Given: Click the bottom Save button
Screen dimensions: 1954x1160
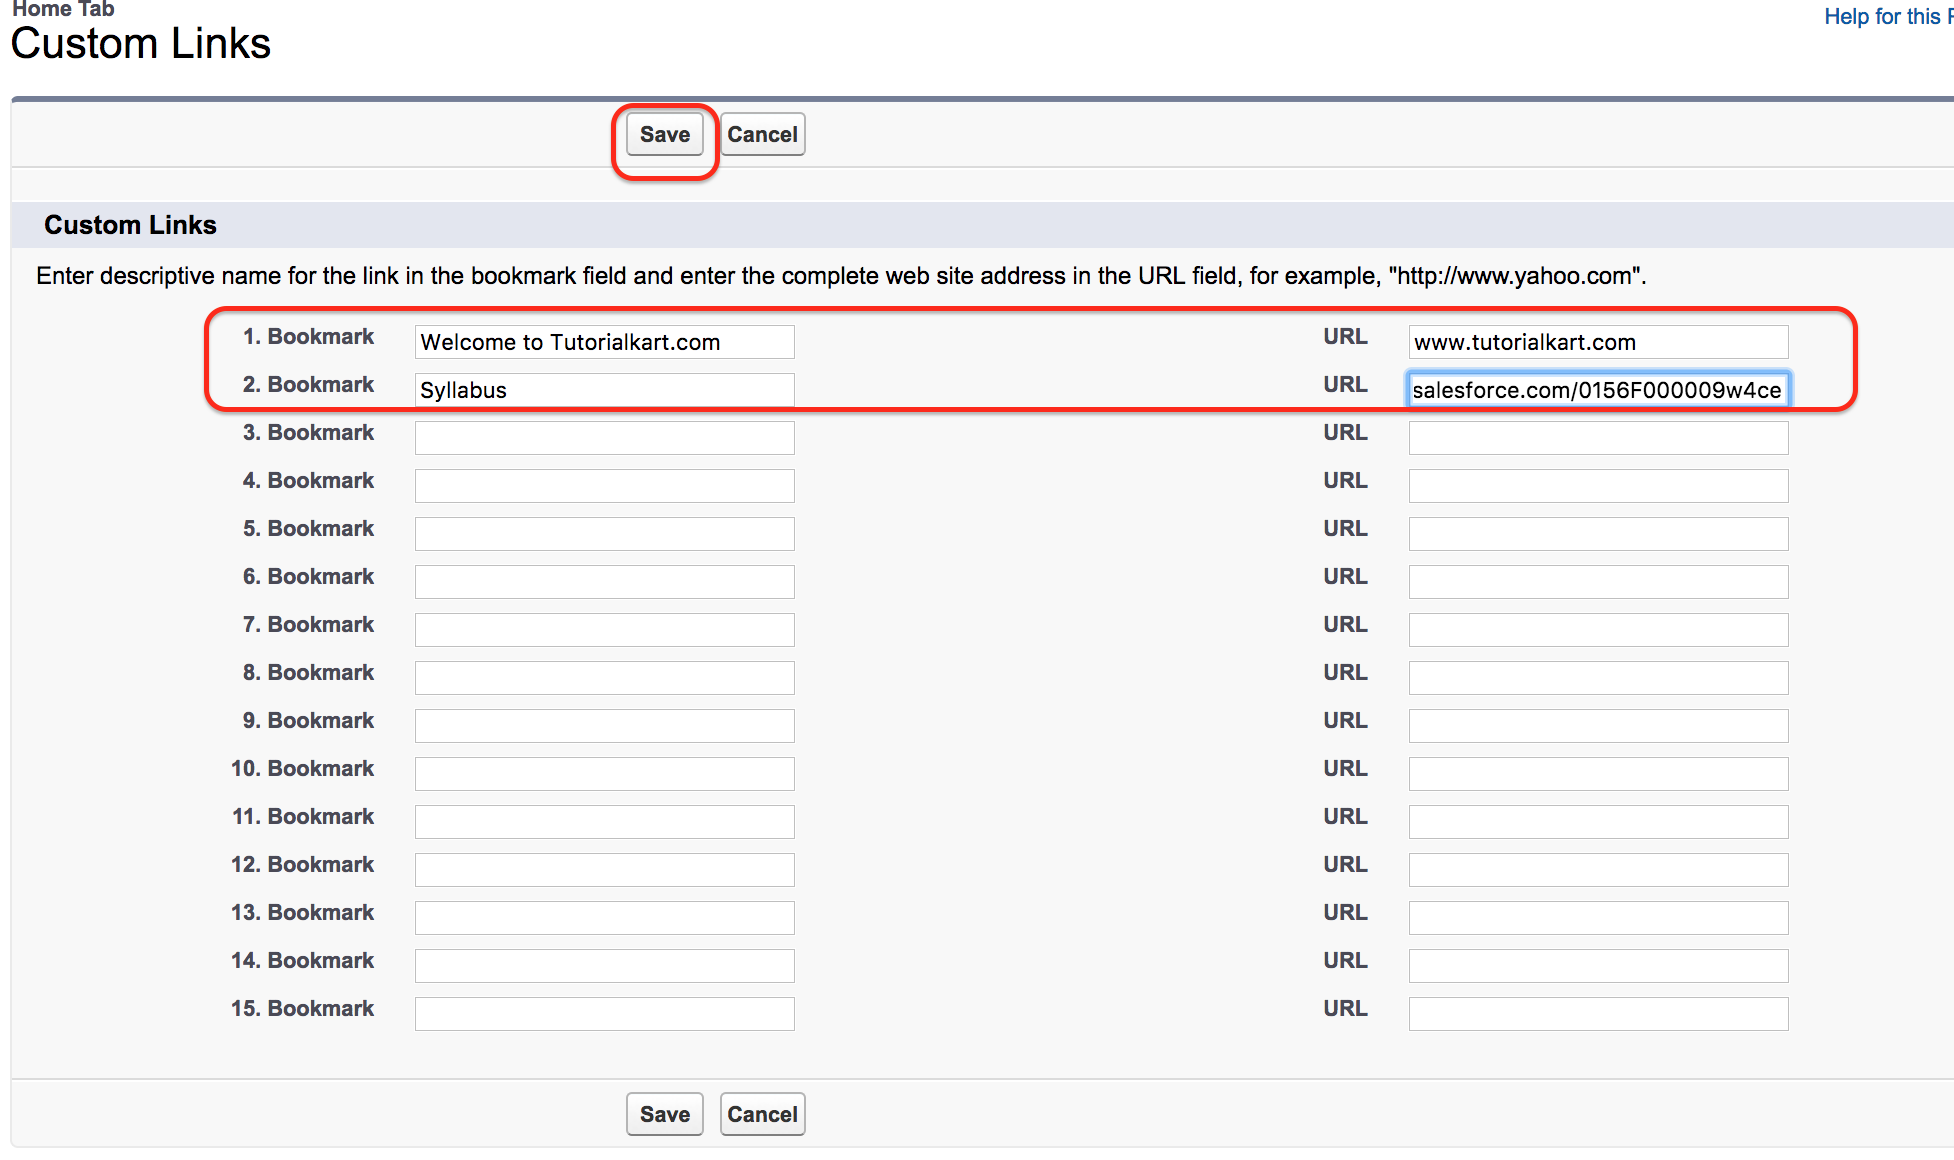Looking at the screenshot, I should [663, 1113].
